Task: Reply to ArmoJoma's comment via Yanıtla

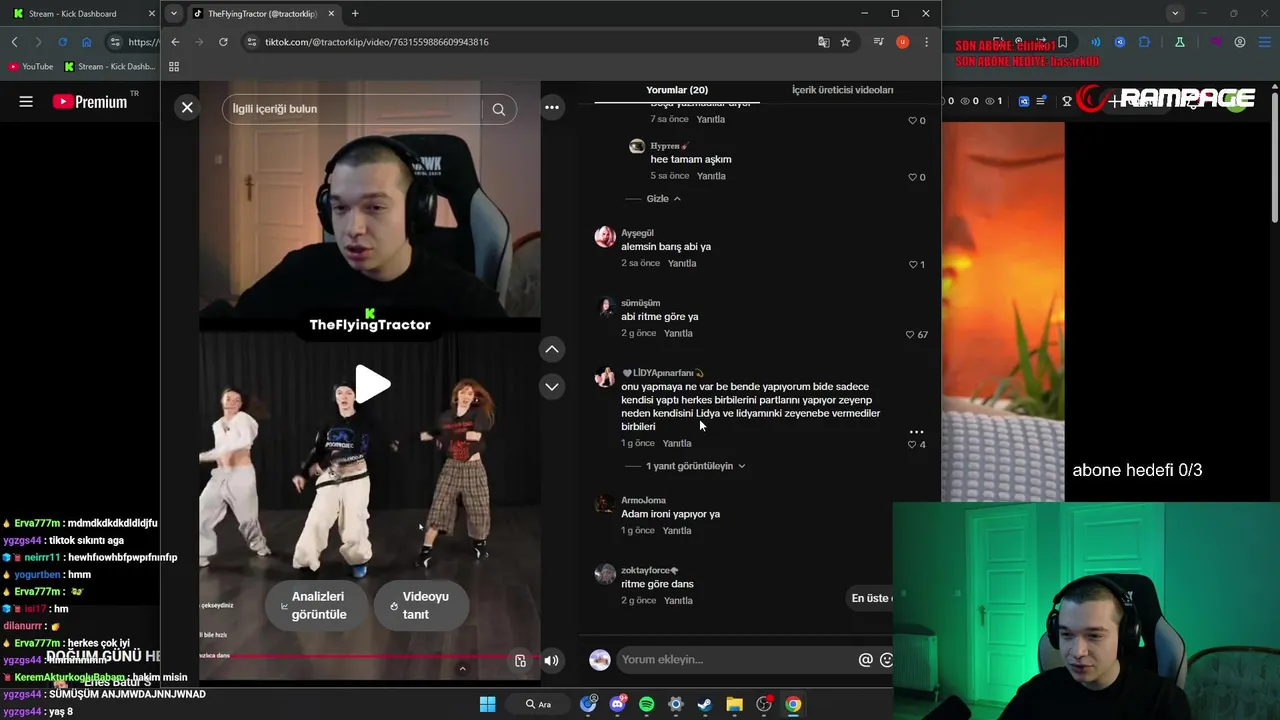Action: pyautogui.click(x=677, y=530)
